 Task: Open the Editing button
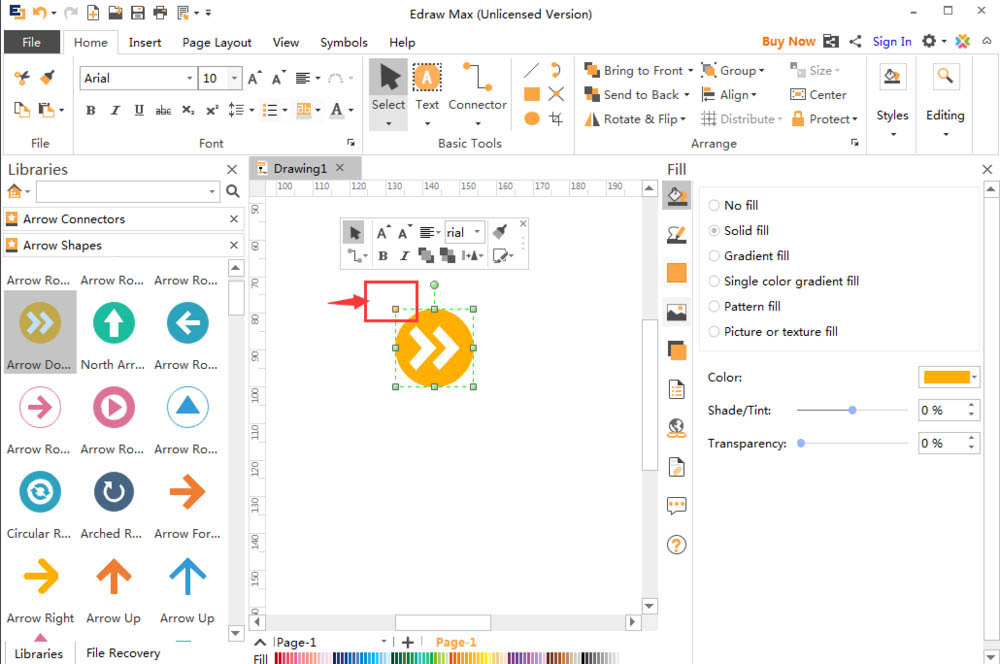click(945, 101)
